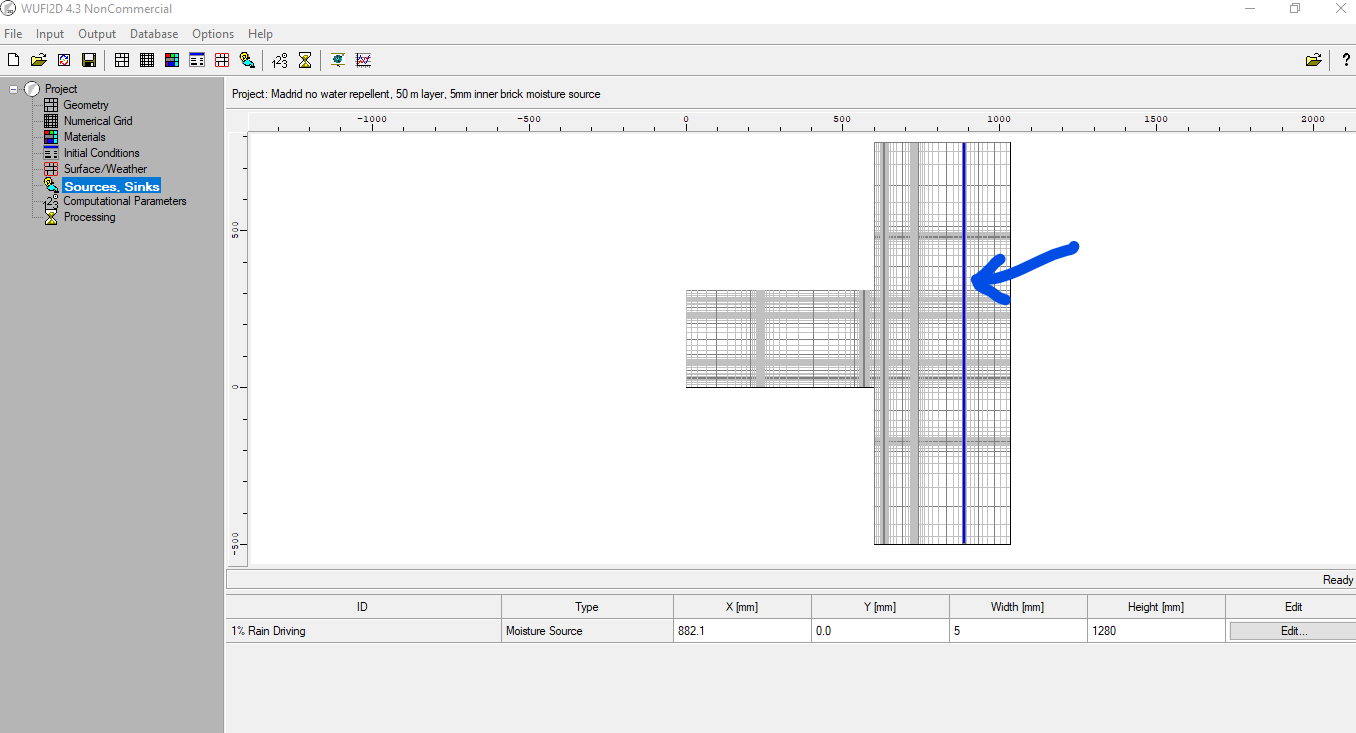The image size is (1356, 733).
Task: Select the 1% Rain Driving ID cell
Action: 362,631
